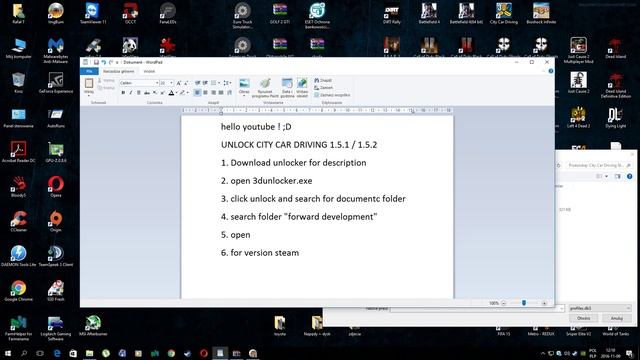Click the text line "6. for version steam"
This screenshot has height=360, width=640.
click(x=260, y=253)
